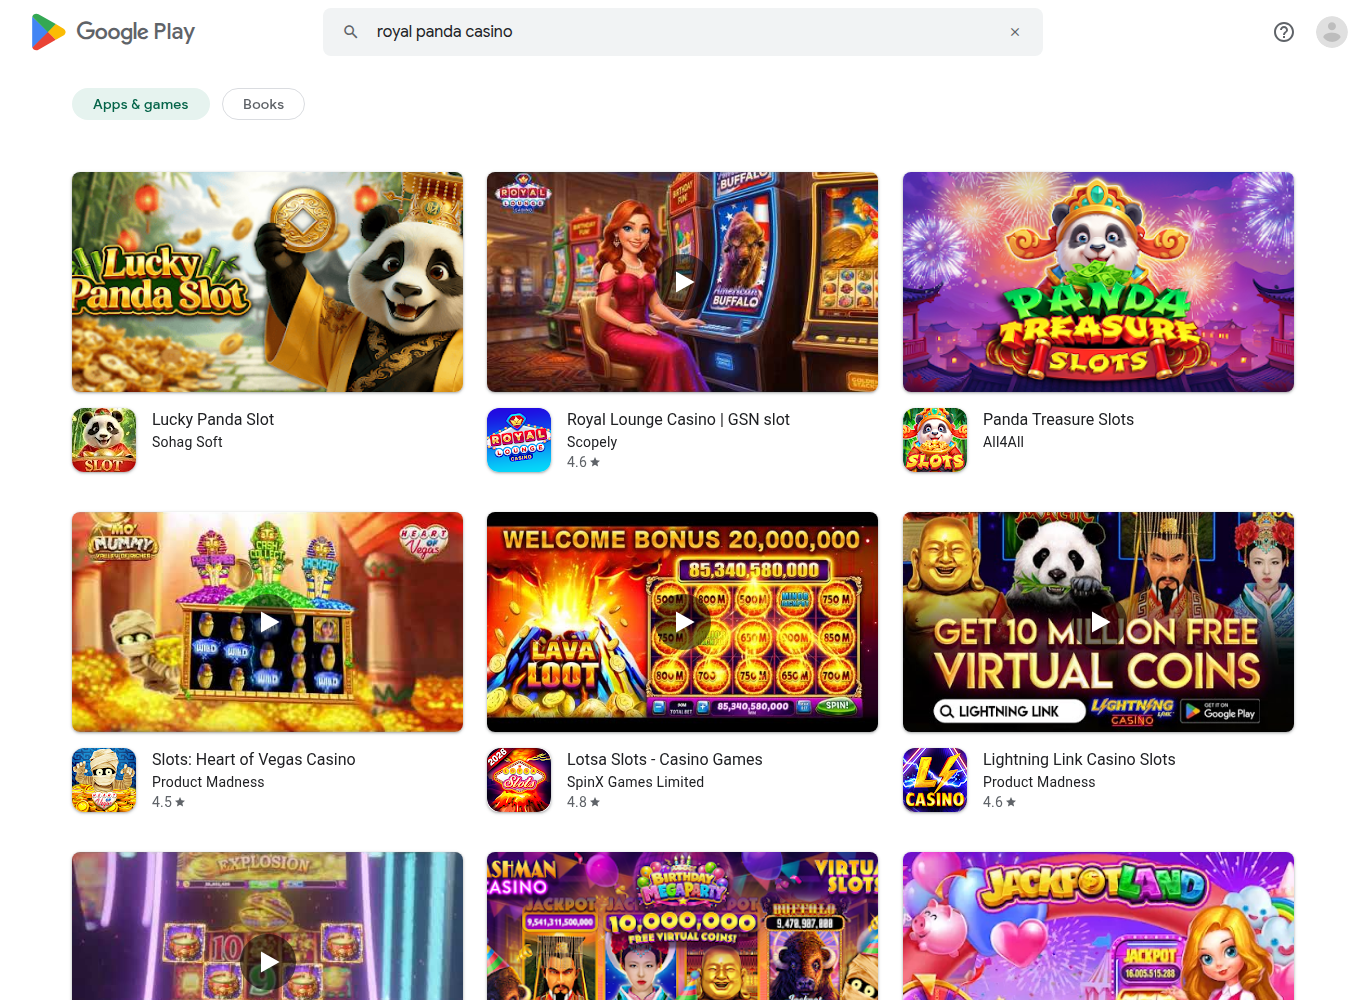1366x1000 pixels.
Task: Click the Lightning Link Casino app icon
Action: pyautogui.click(x=935, y=780)
